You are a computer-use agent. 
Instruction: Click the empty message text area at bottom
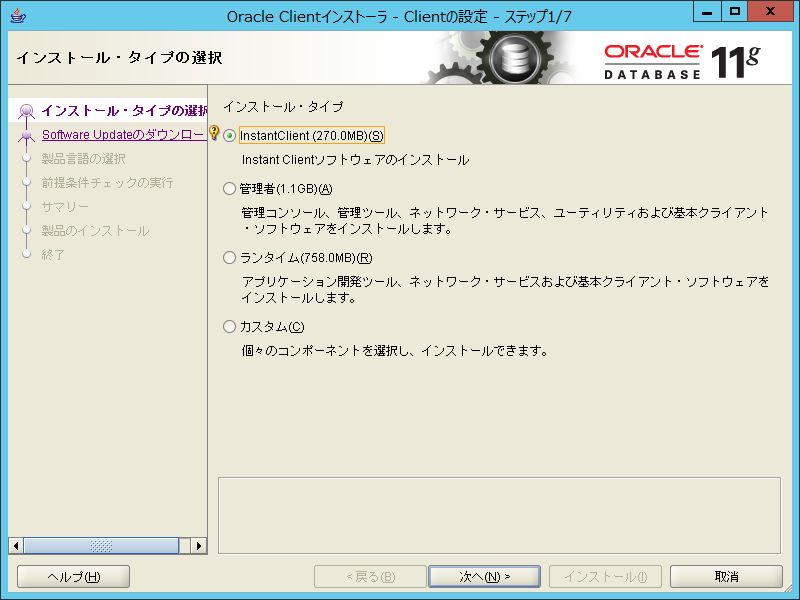coord(499,515)
